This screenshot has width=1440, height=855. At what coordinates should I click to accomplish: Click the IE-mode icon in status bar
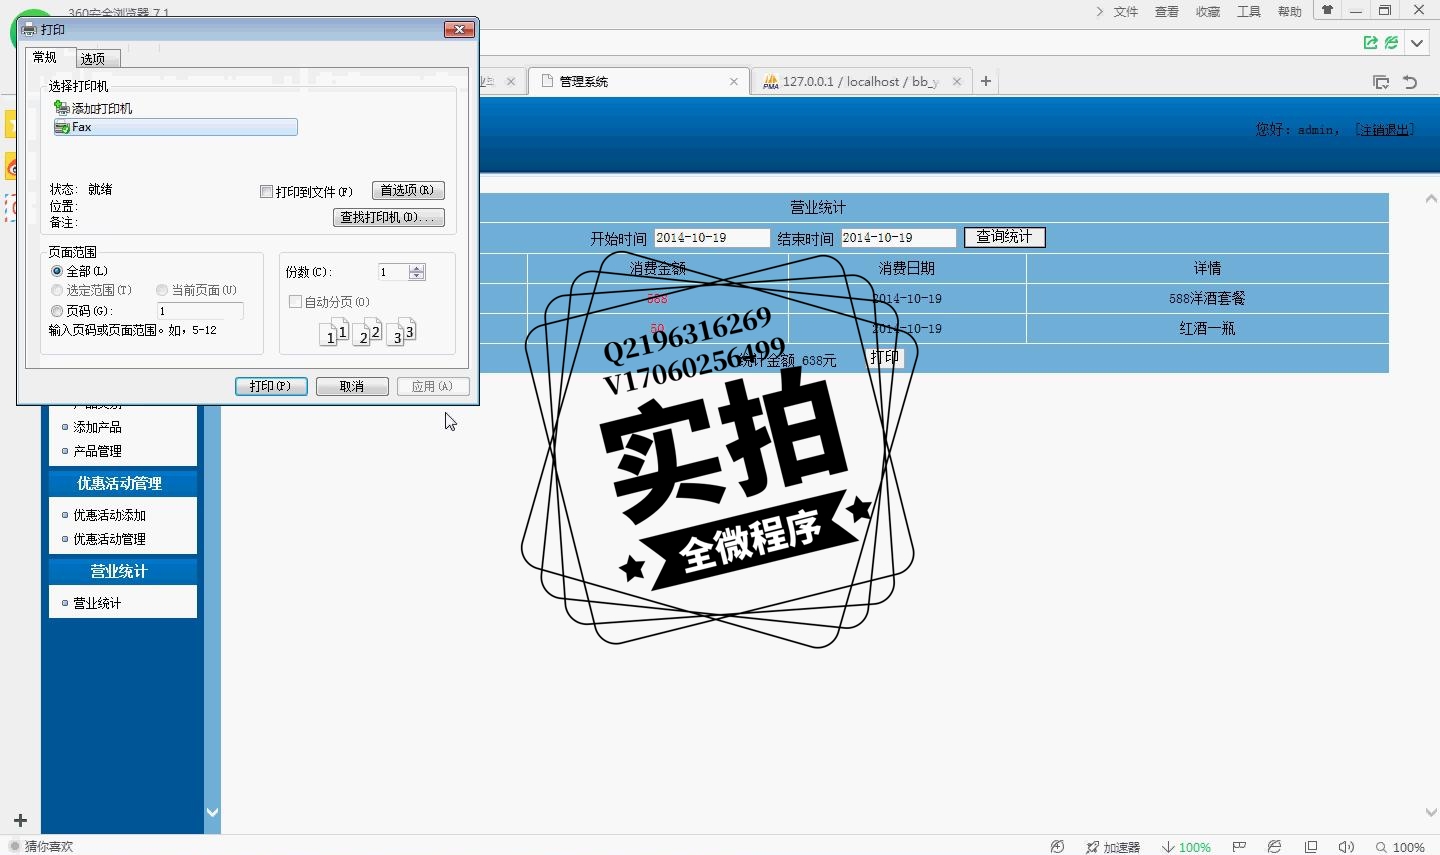(x=1274, y=847)
